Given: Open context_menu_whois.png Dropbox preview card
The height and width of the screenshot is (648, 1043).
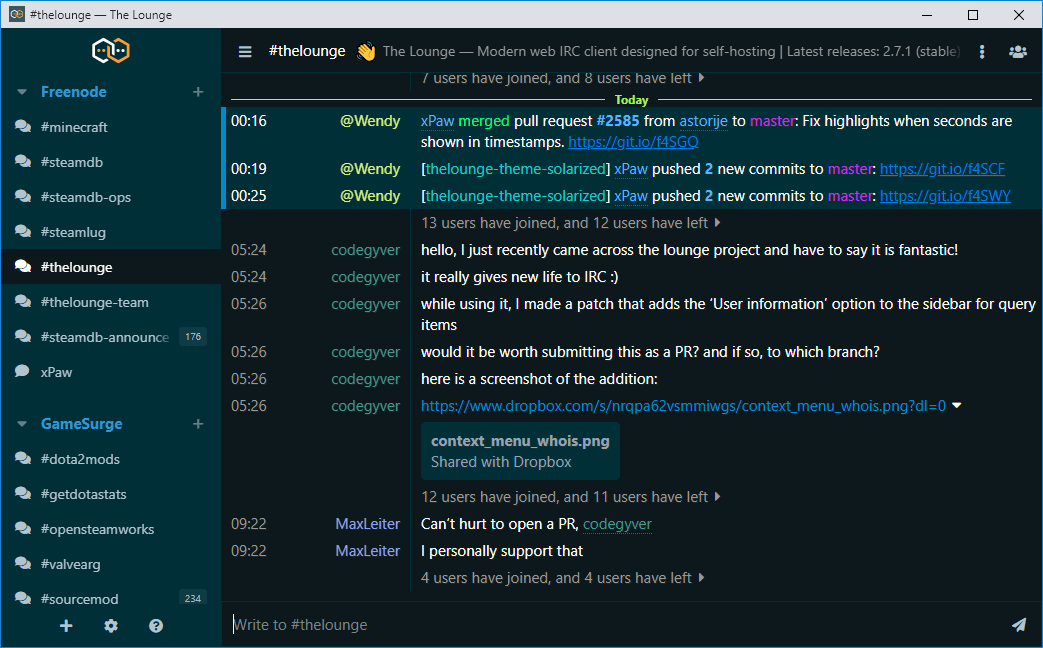Looking at the screenshot, I should [520, 451].
